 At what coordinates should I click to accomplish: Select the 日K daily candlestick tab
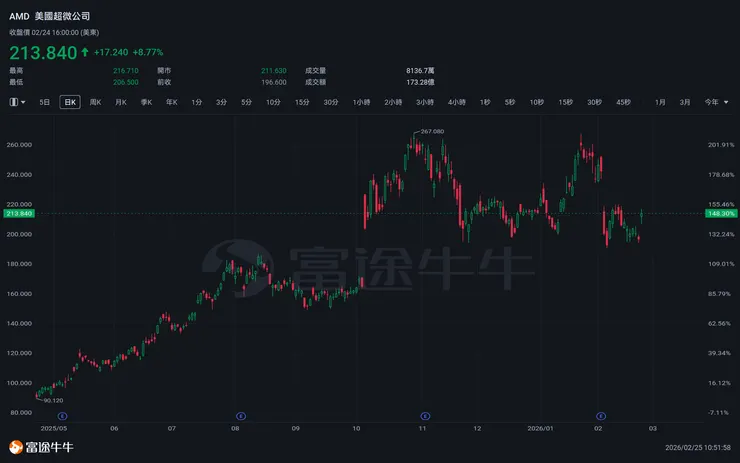pyautogui.click(x=70, y=102)
